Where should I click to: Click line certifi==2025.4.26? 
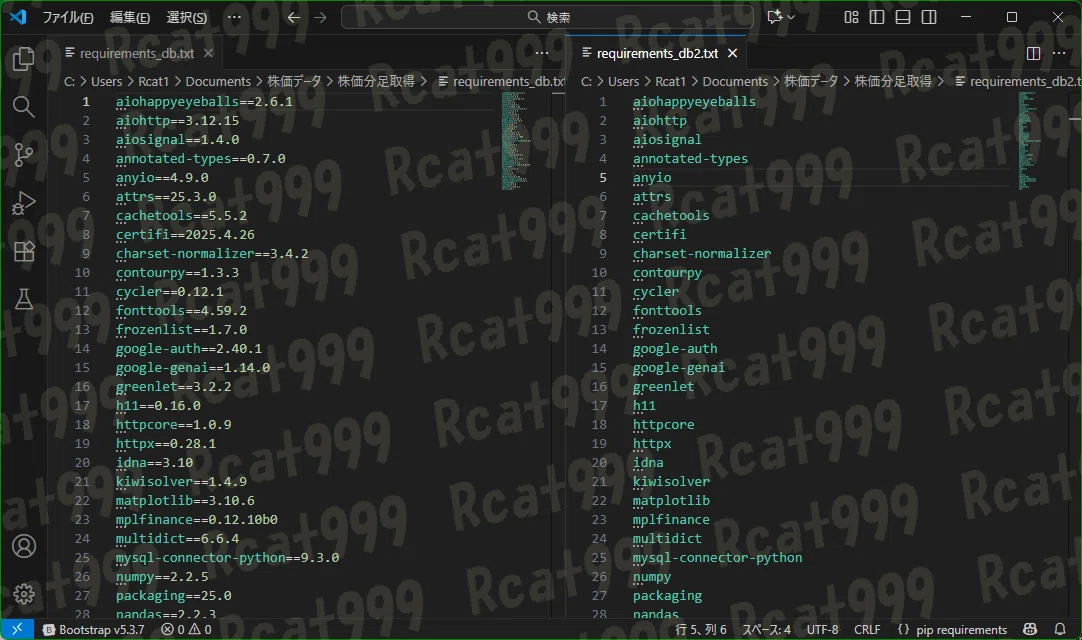[185, 235]
